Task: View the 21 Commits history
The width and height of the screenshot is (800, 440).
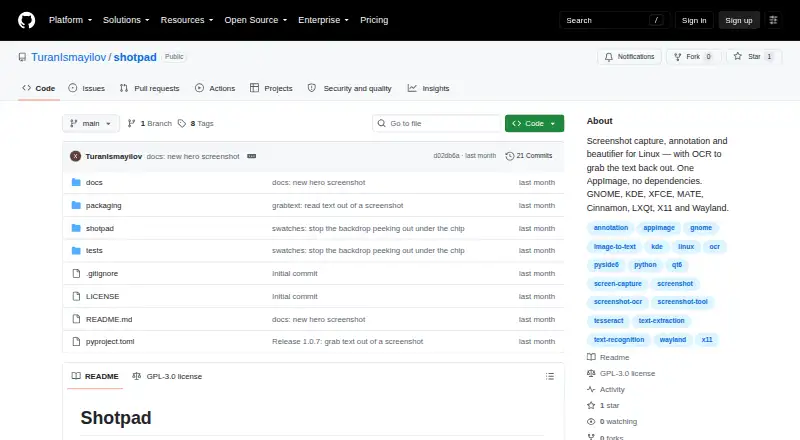Action: click(529, 156)
